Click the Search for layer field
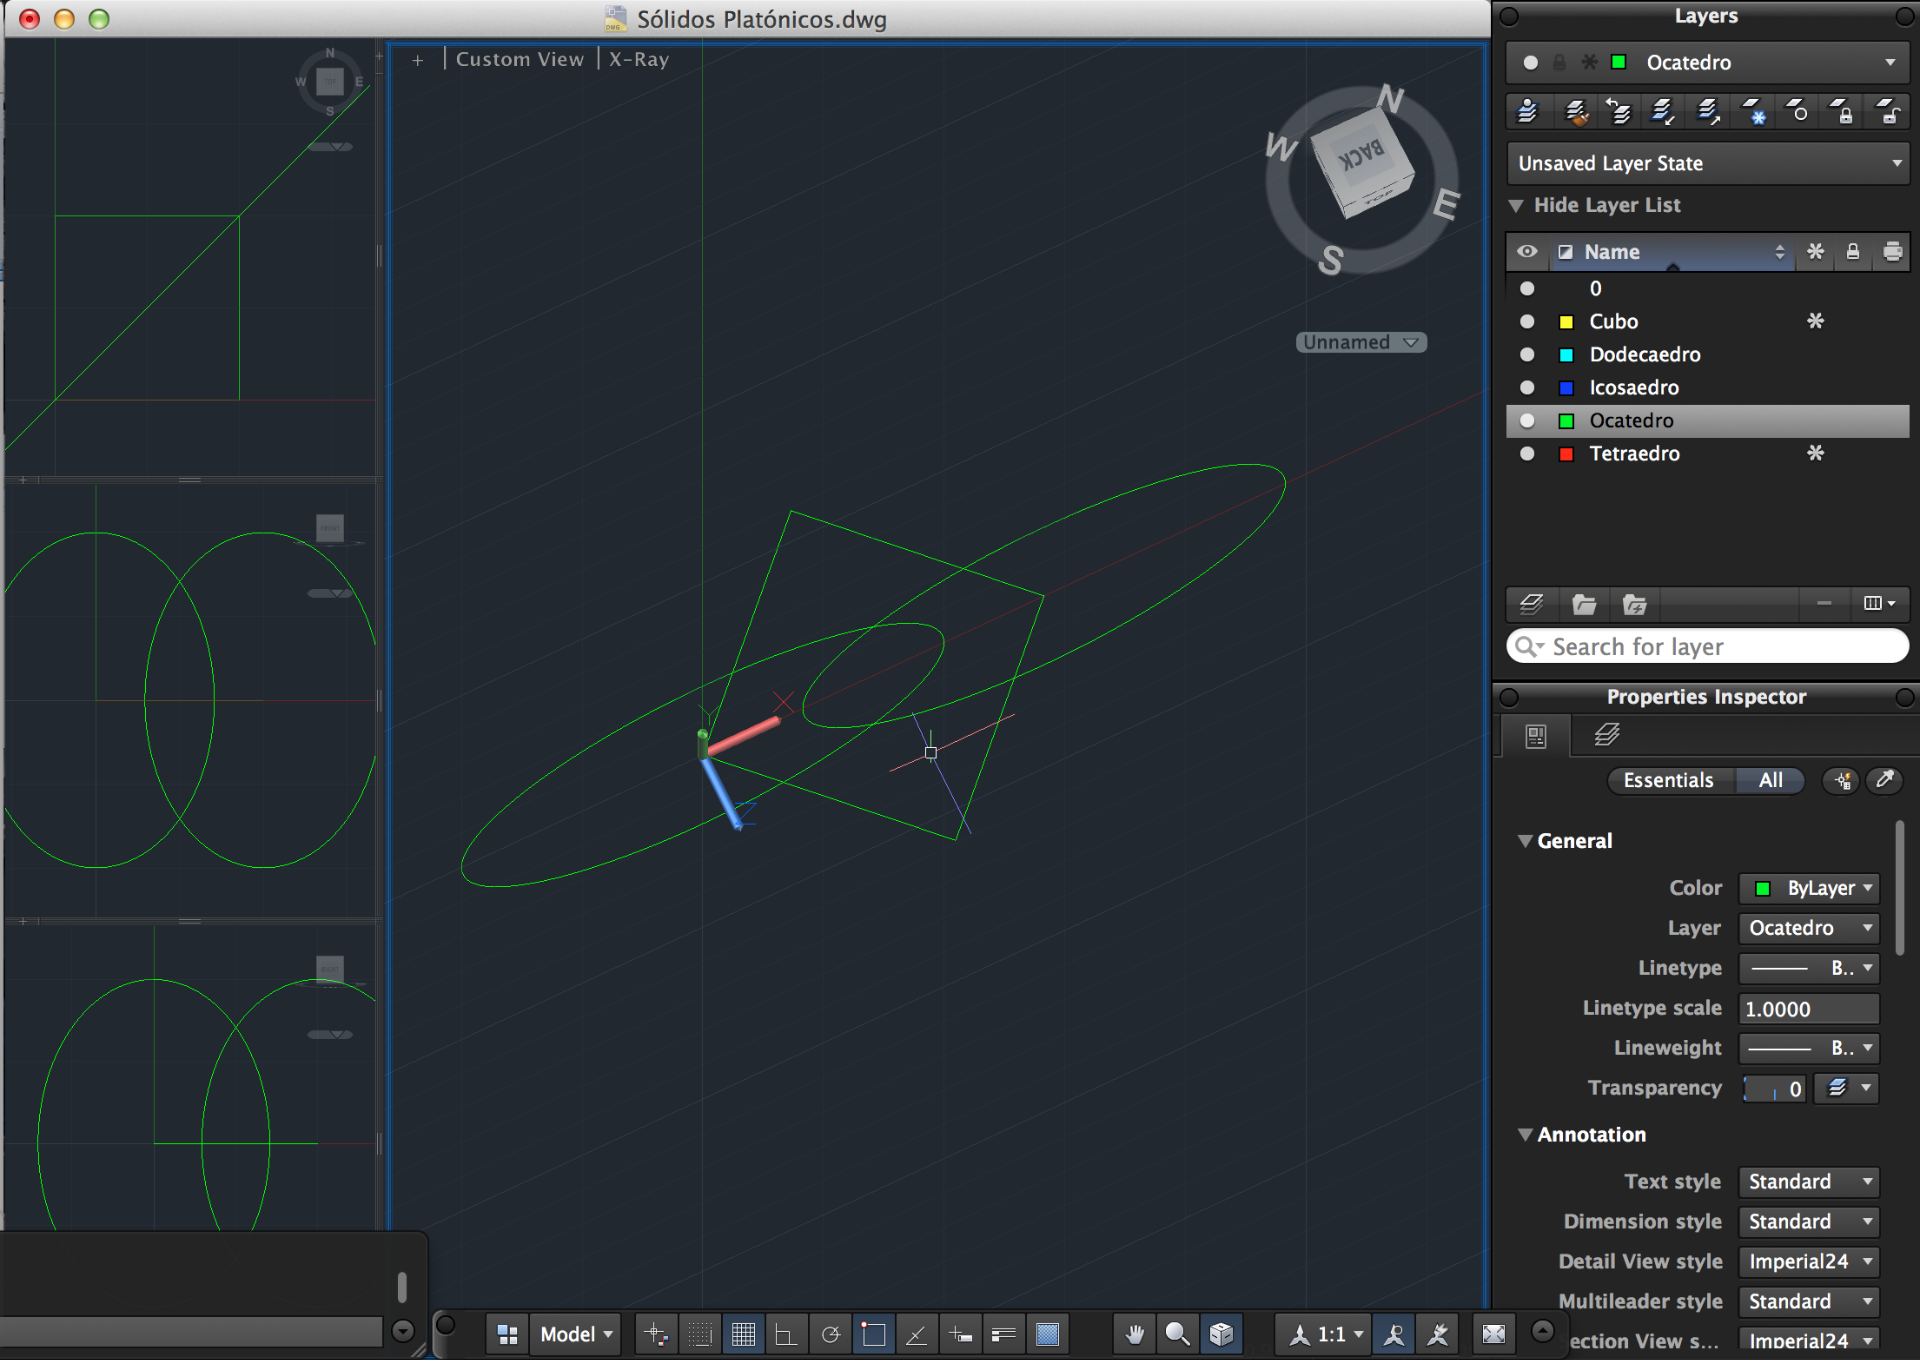The height and width of the screenshot is (1360, 1920). coord(1707,647)
